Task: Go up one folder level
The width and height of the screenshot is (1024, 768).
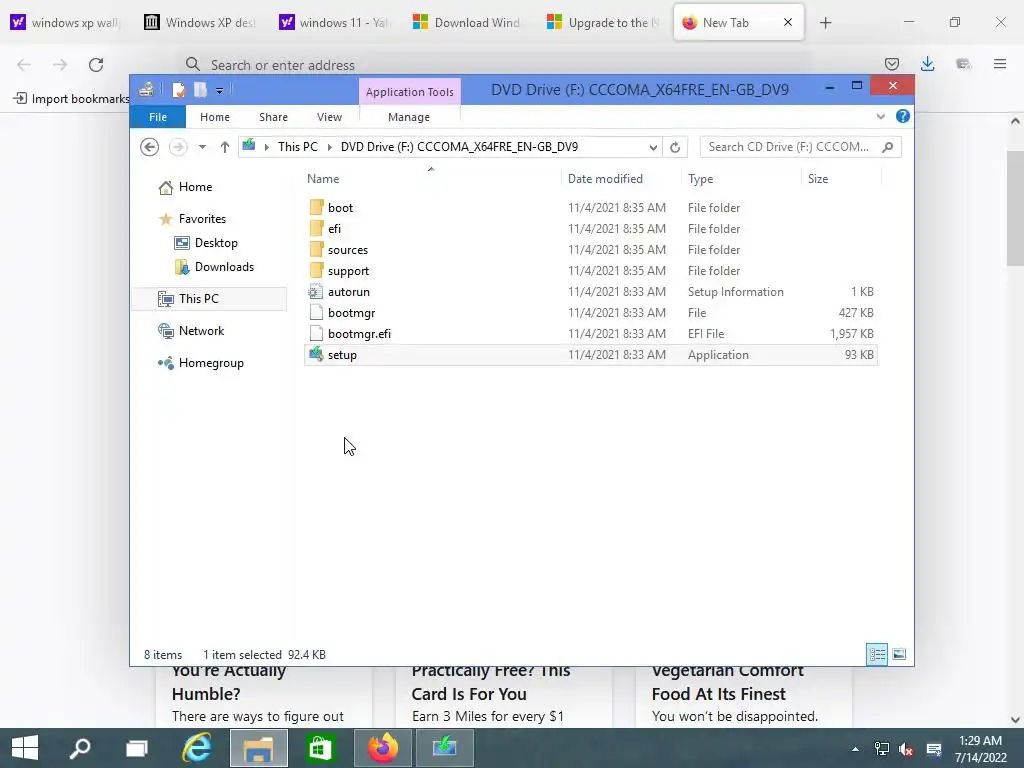Action: (225, 147)
